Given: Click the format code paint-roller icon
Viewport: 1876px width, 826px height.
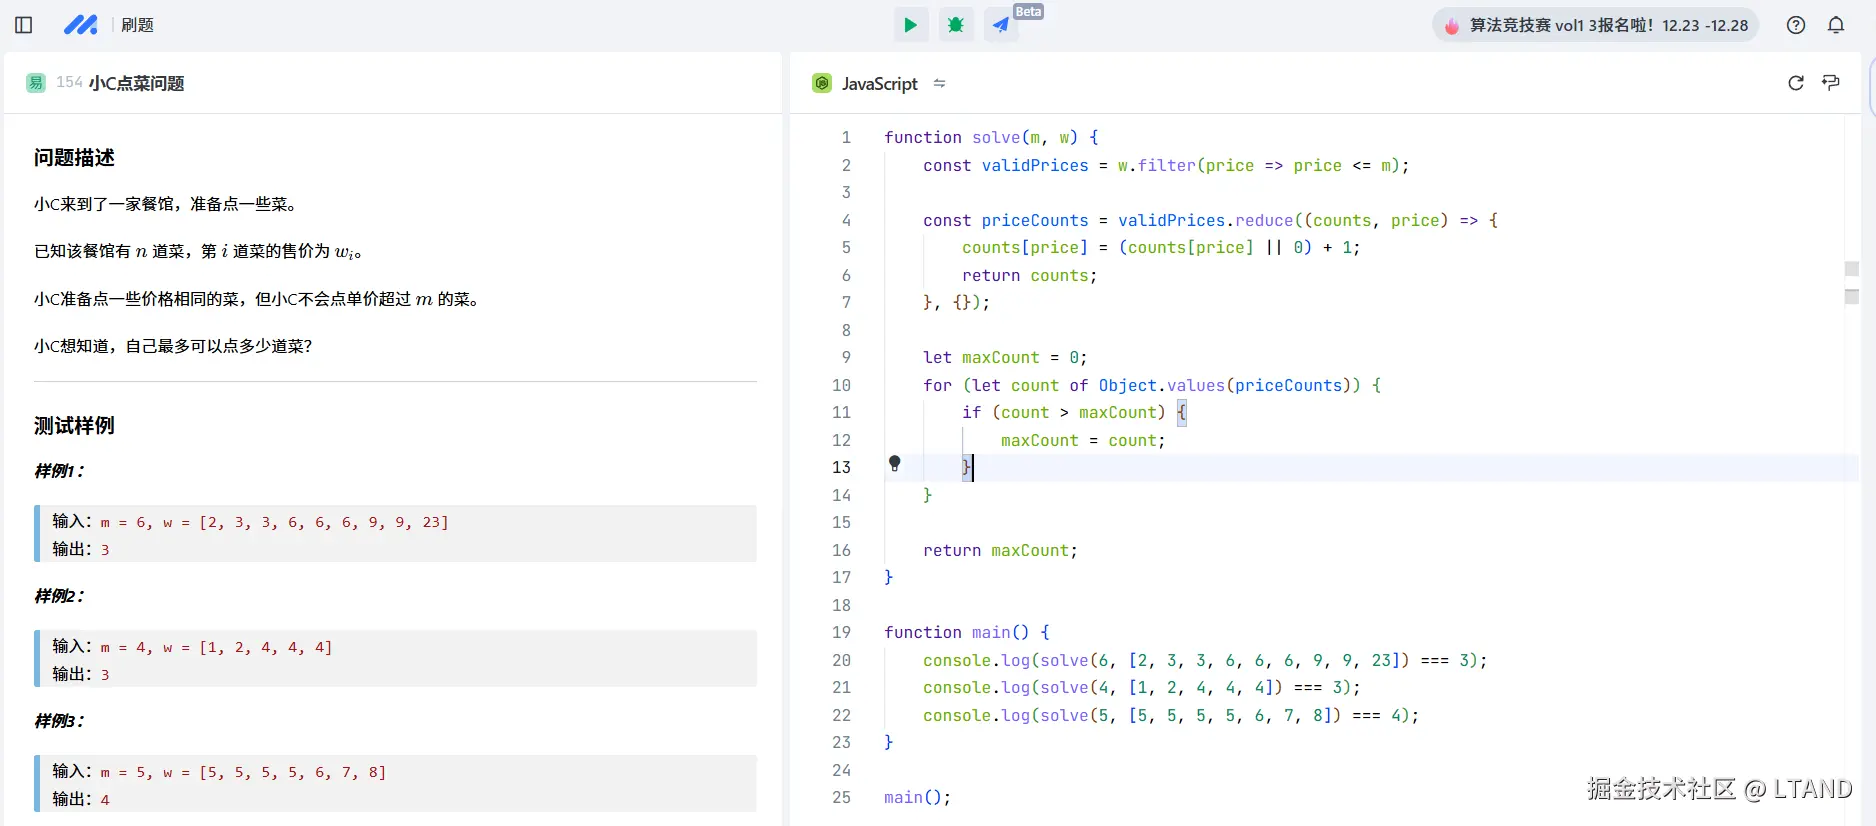Looking at the screenshot, I should pos(1831,83).
